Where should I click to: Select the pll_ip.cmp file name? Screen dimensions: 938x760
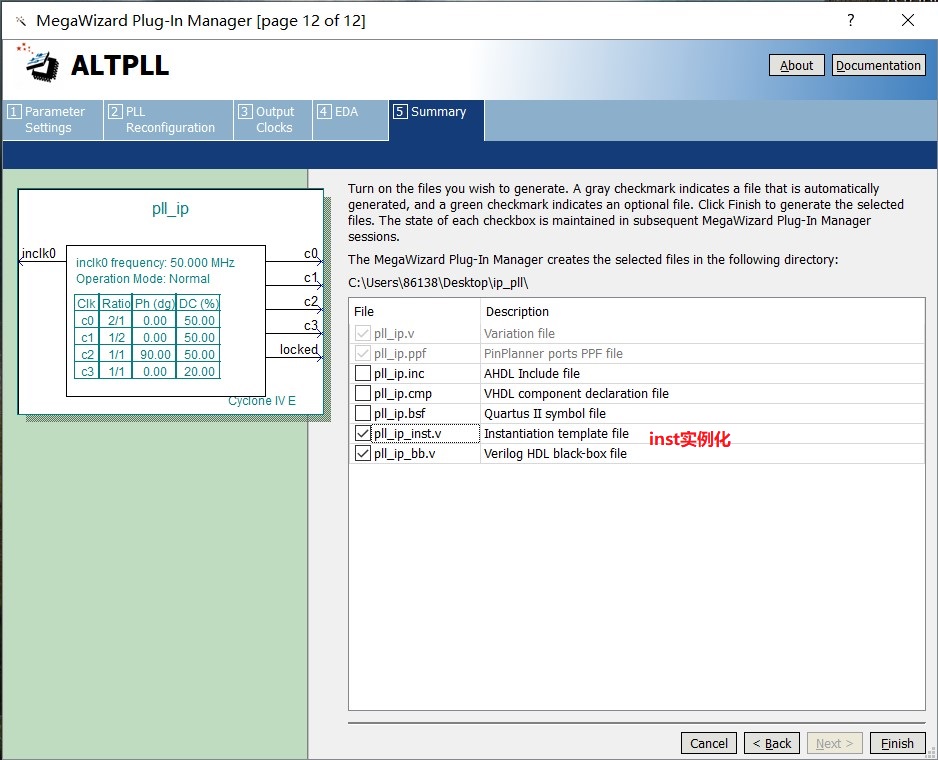coord(403,394)
